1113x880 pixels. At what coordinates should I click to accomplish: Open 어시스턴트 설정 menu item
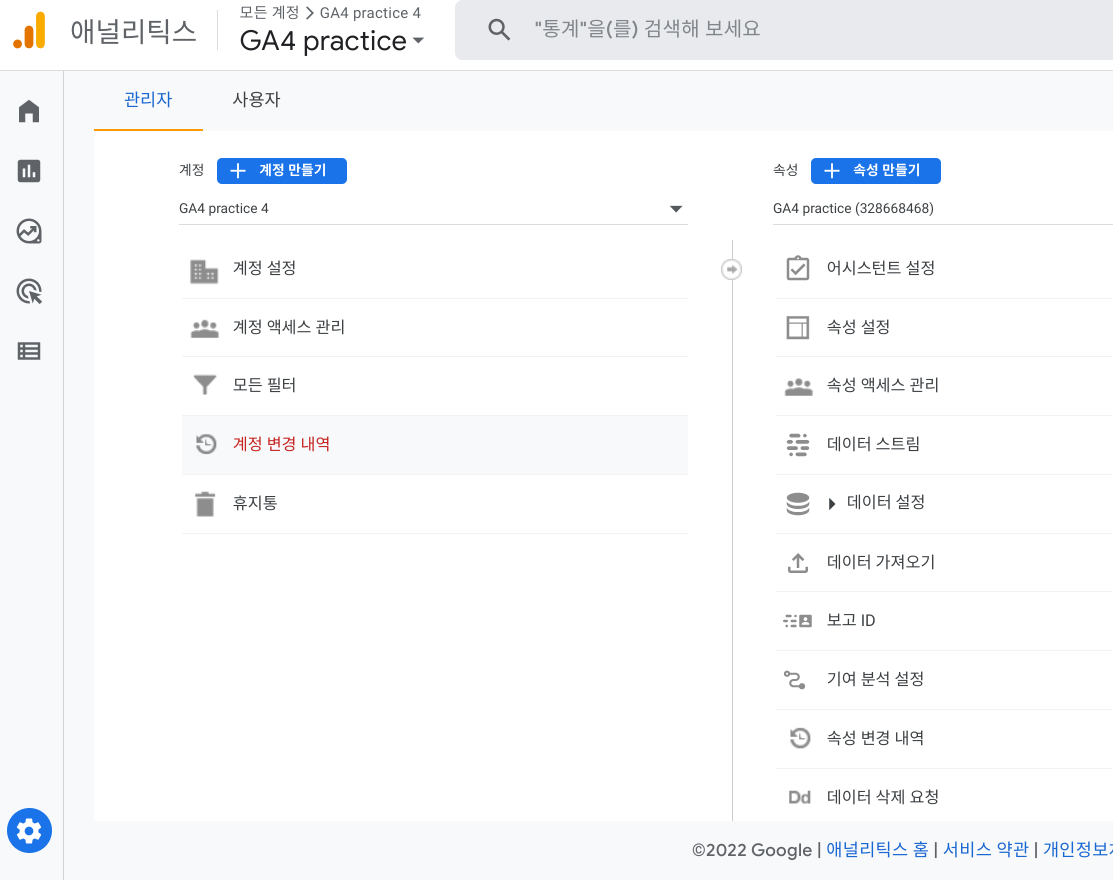click(x=944, y=269)
